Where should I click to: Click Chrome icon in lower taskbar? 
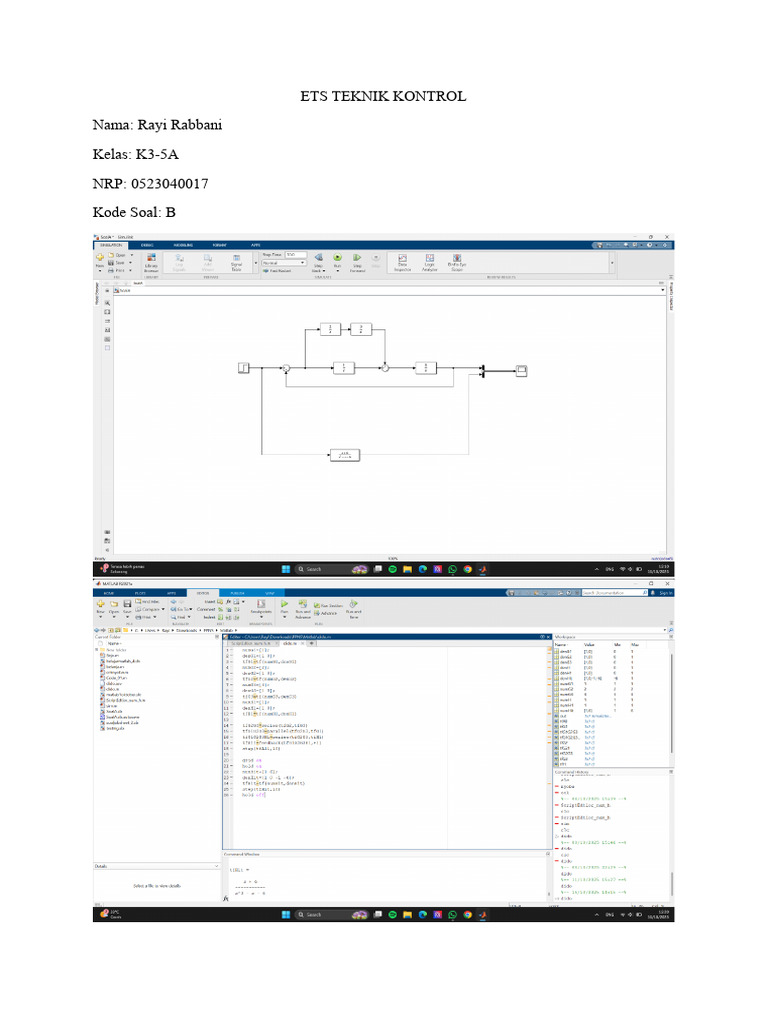pos(468,915)
